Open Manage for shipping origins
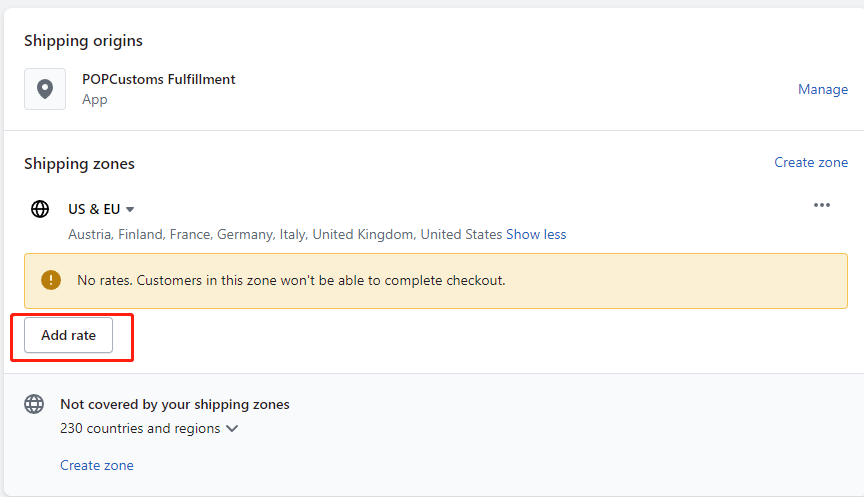Screen dimensions: 864x497 (823, 89)
